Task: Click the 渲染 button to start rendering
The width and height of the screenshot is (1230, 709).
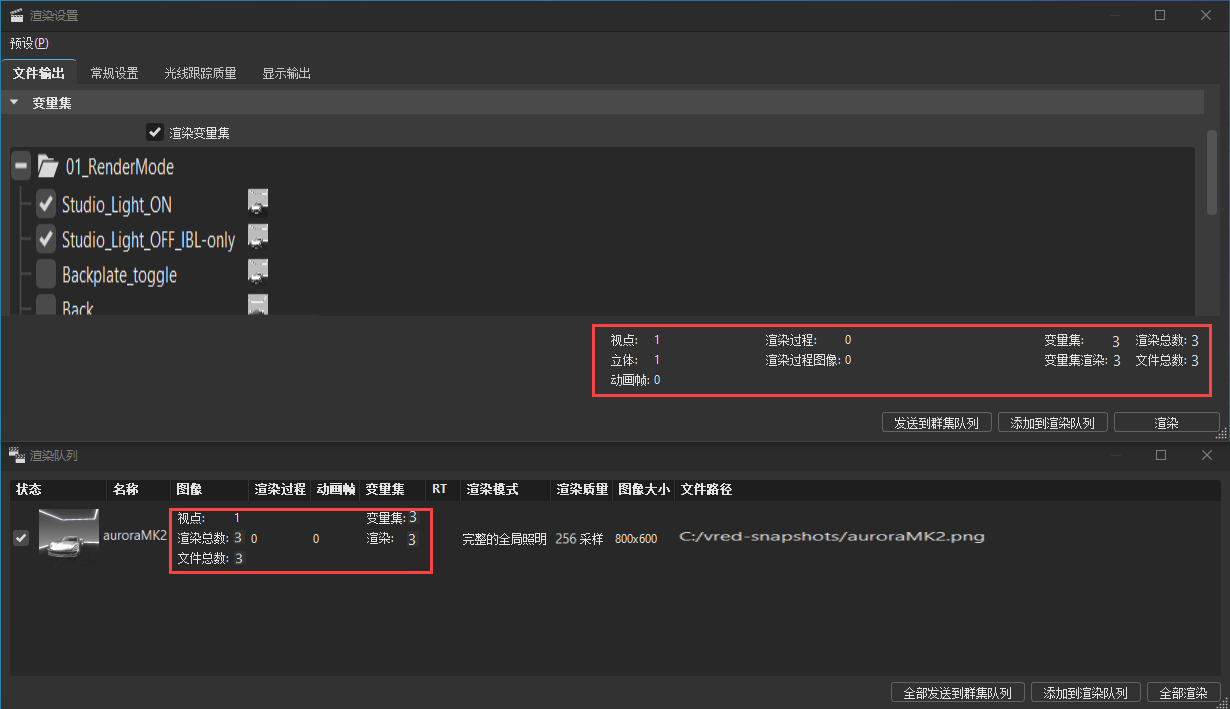Action: pos(1167,422)
